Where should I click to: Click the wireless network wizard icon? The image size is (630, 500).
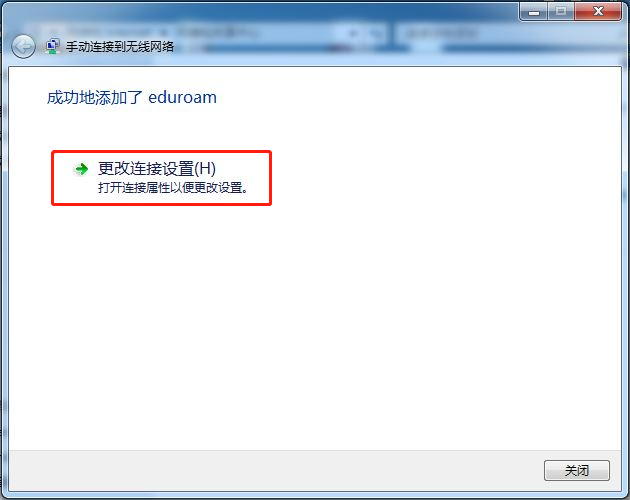[53, 46]
